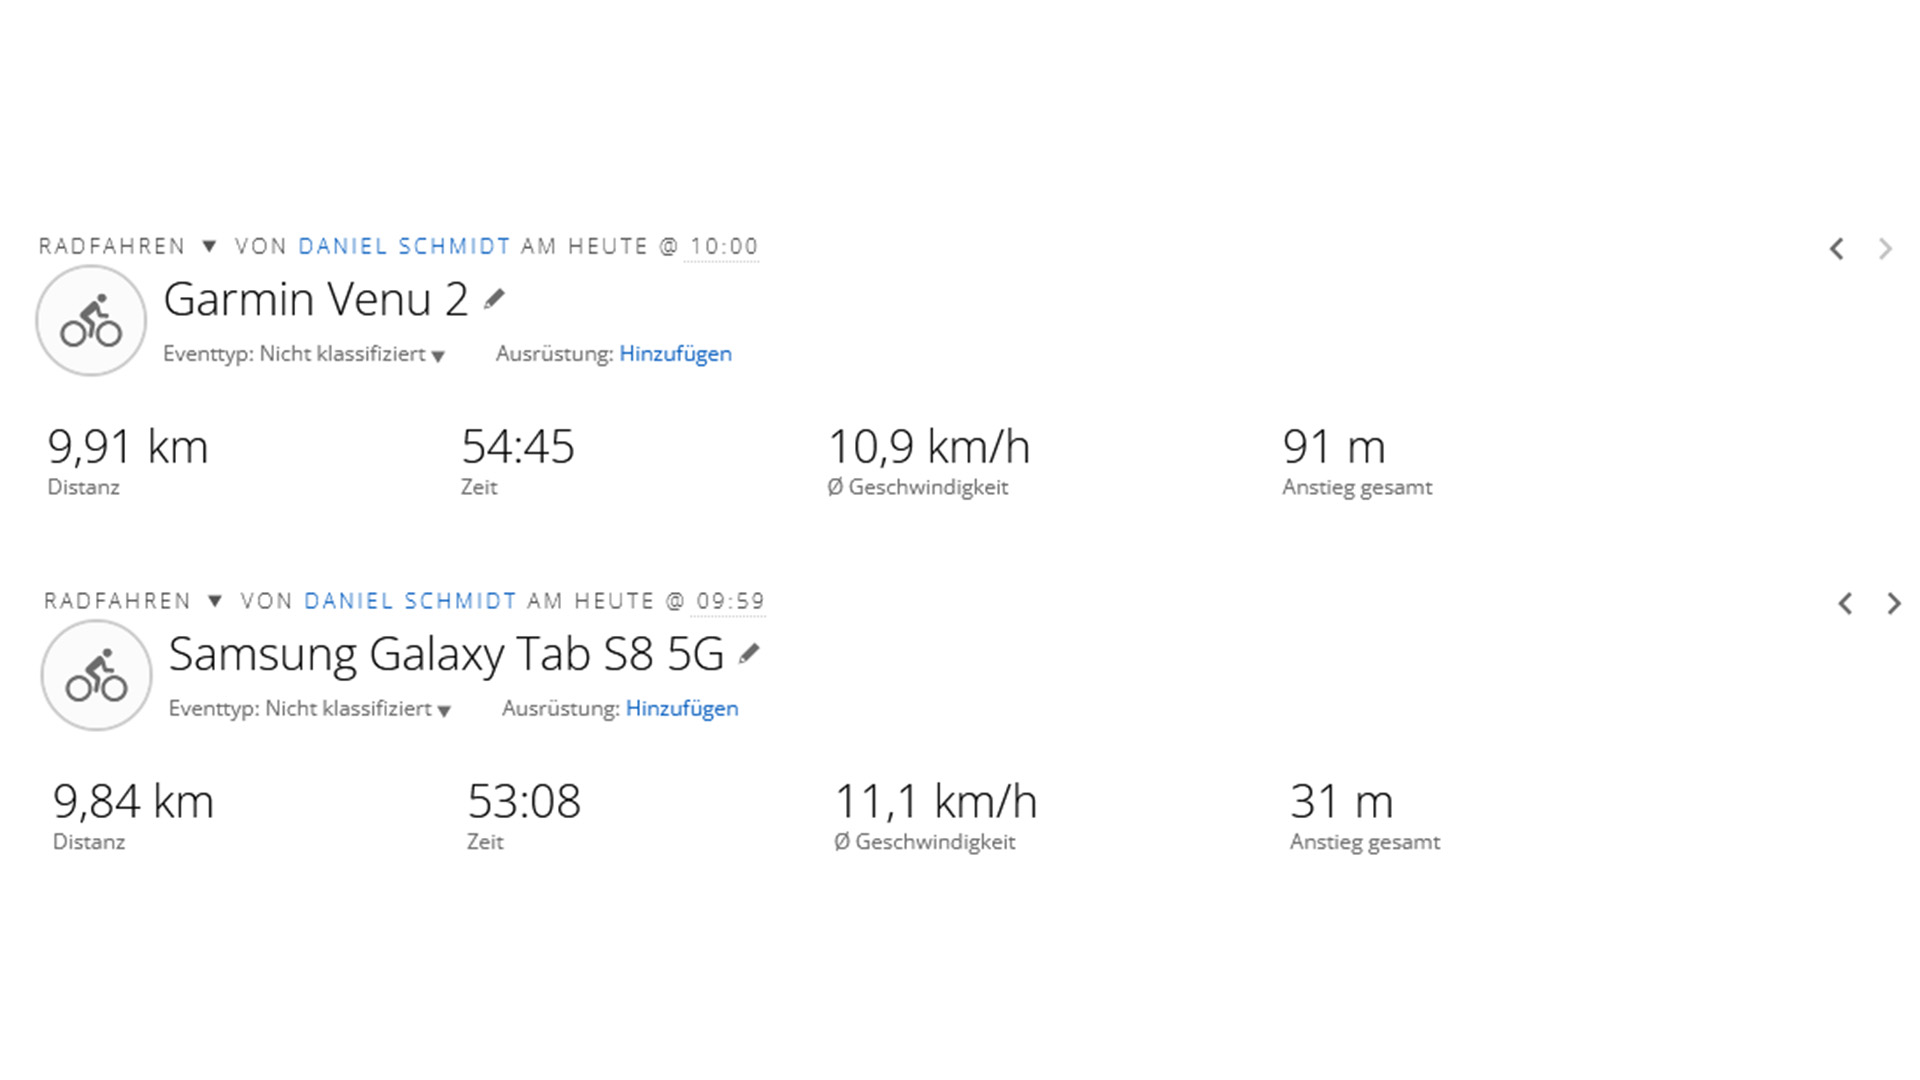The width and height of the screenshot is (1920, 1080).
Task: Open Daniel Schmidt profile link in Garmin activity
Action: (404, 246)
